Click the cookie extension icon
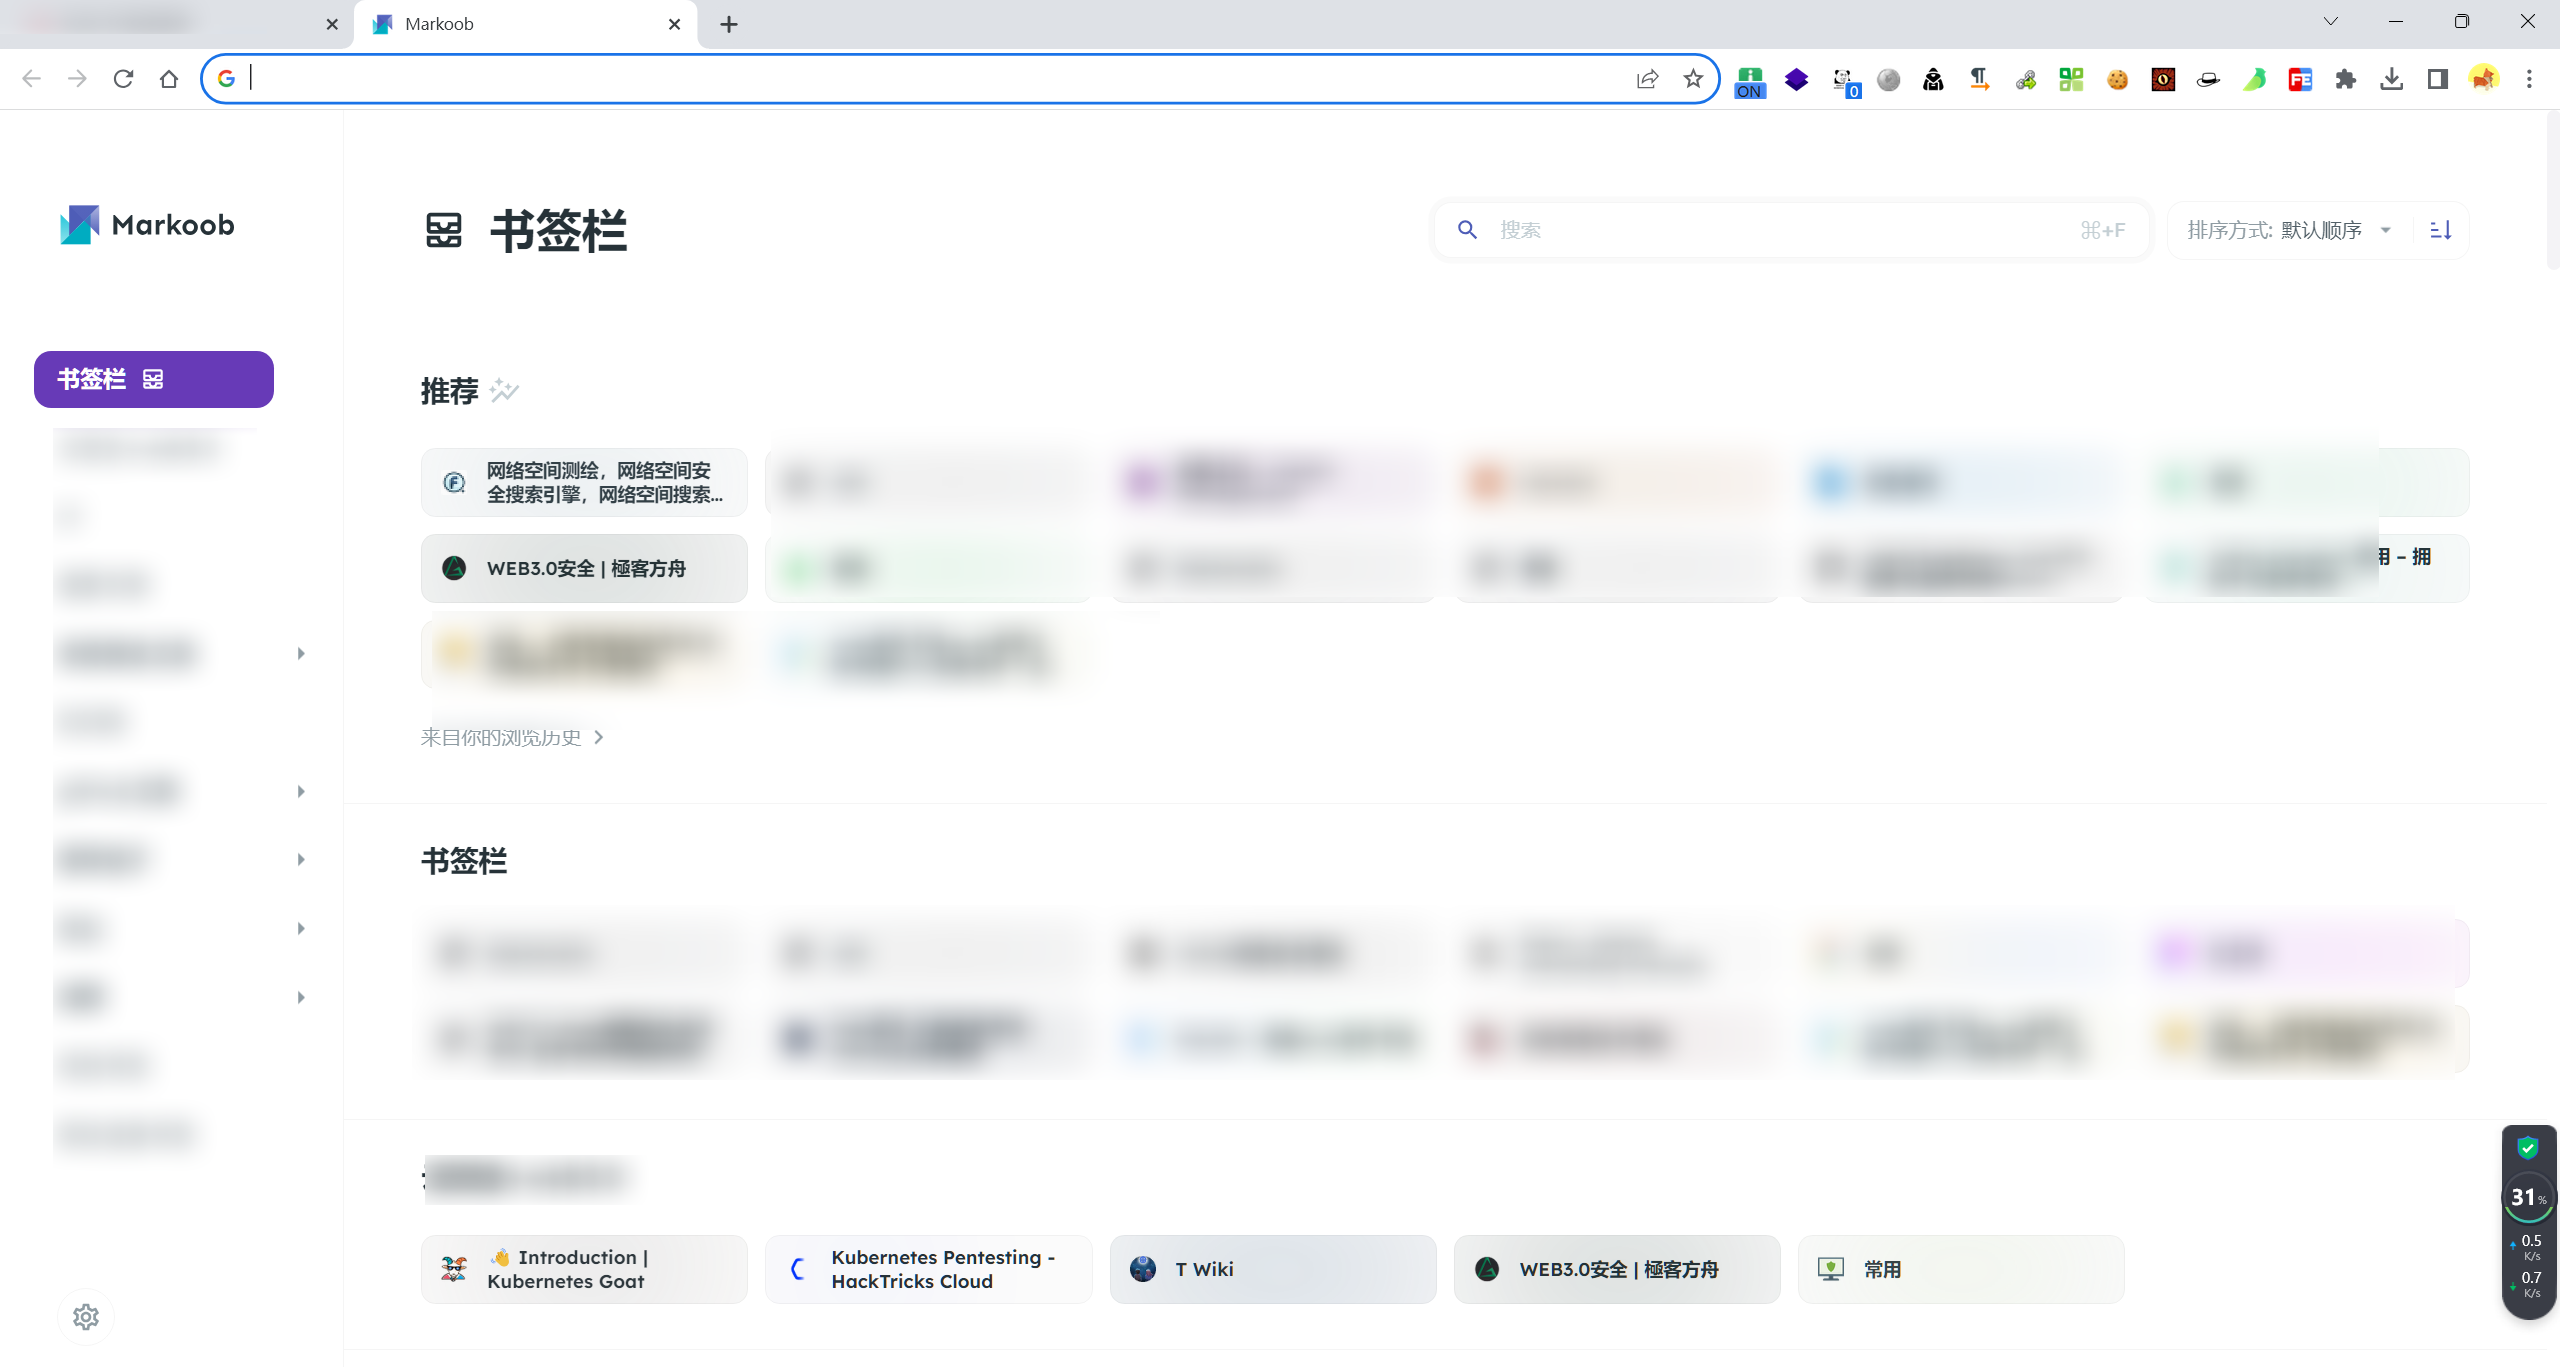Viewport: 2560px width, 1367px height. click(2117, 79)
